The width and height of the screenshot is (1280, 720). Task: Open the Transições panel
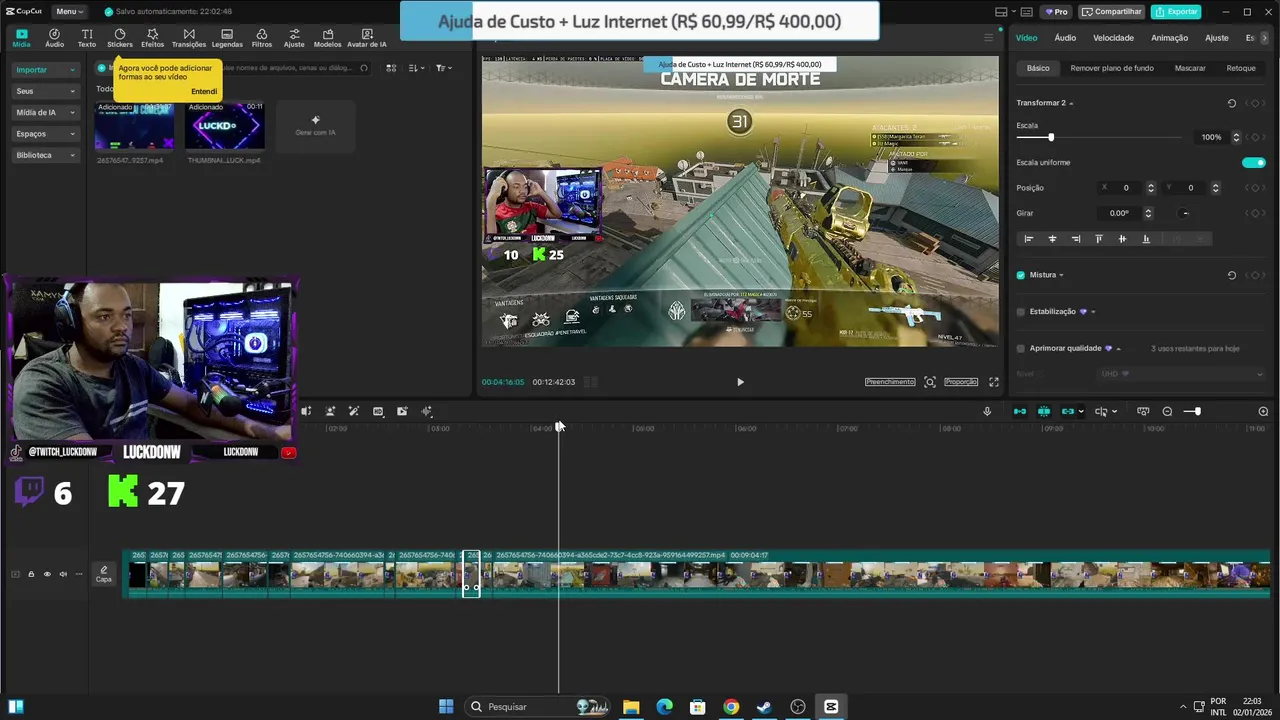tap(189, 38)
